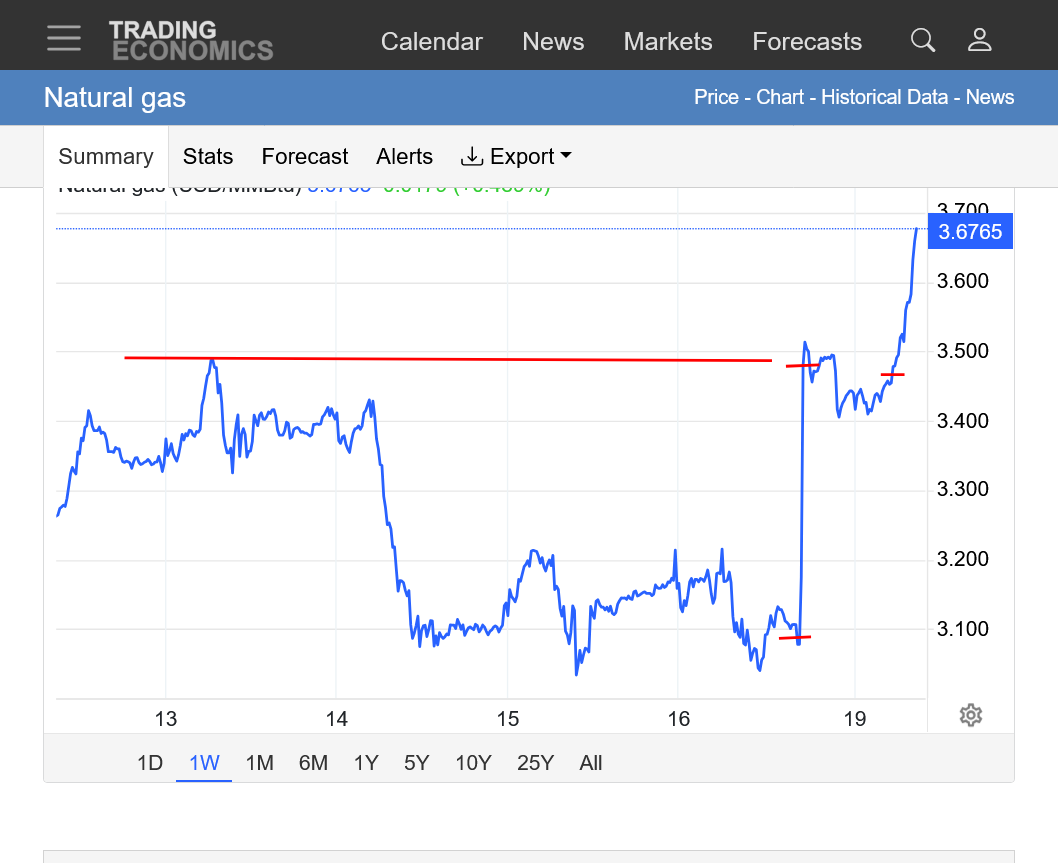This screenshot has height=863, width=1059.
Task: Go to the Calendar menu
Action: (431, 42)
